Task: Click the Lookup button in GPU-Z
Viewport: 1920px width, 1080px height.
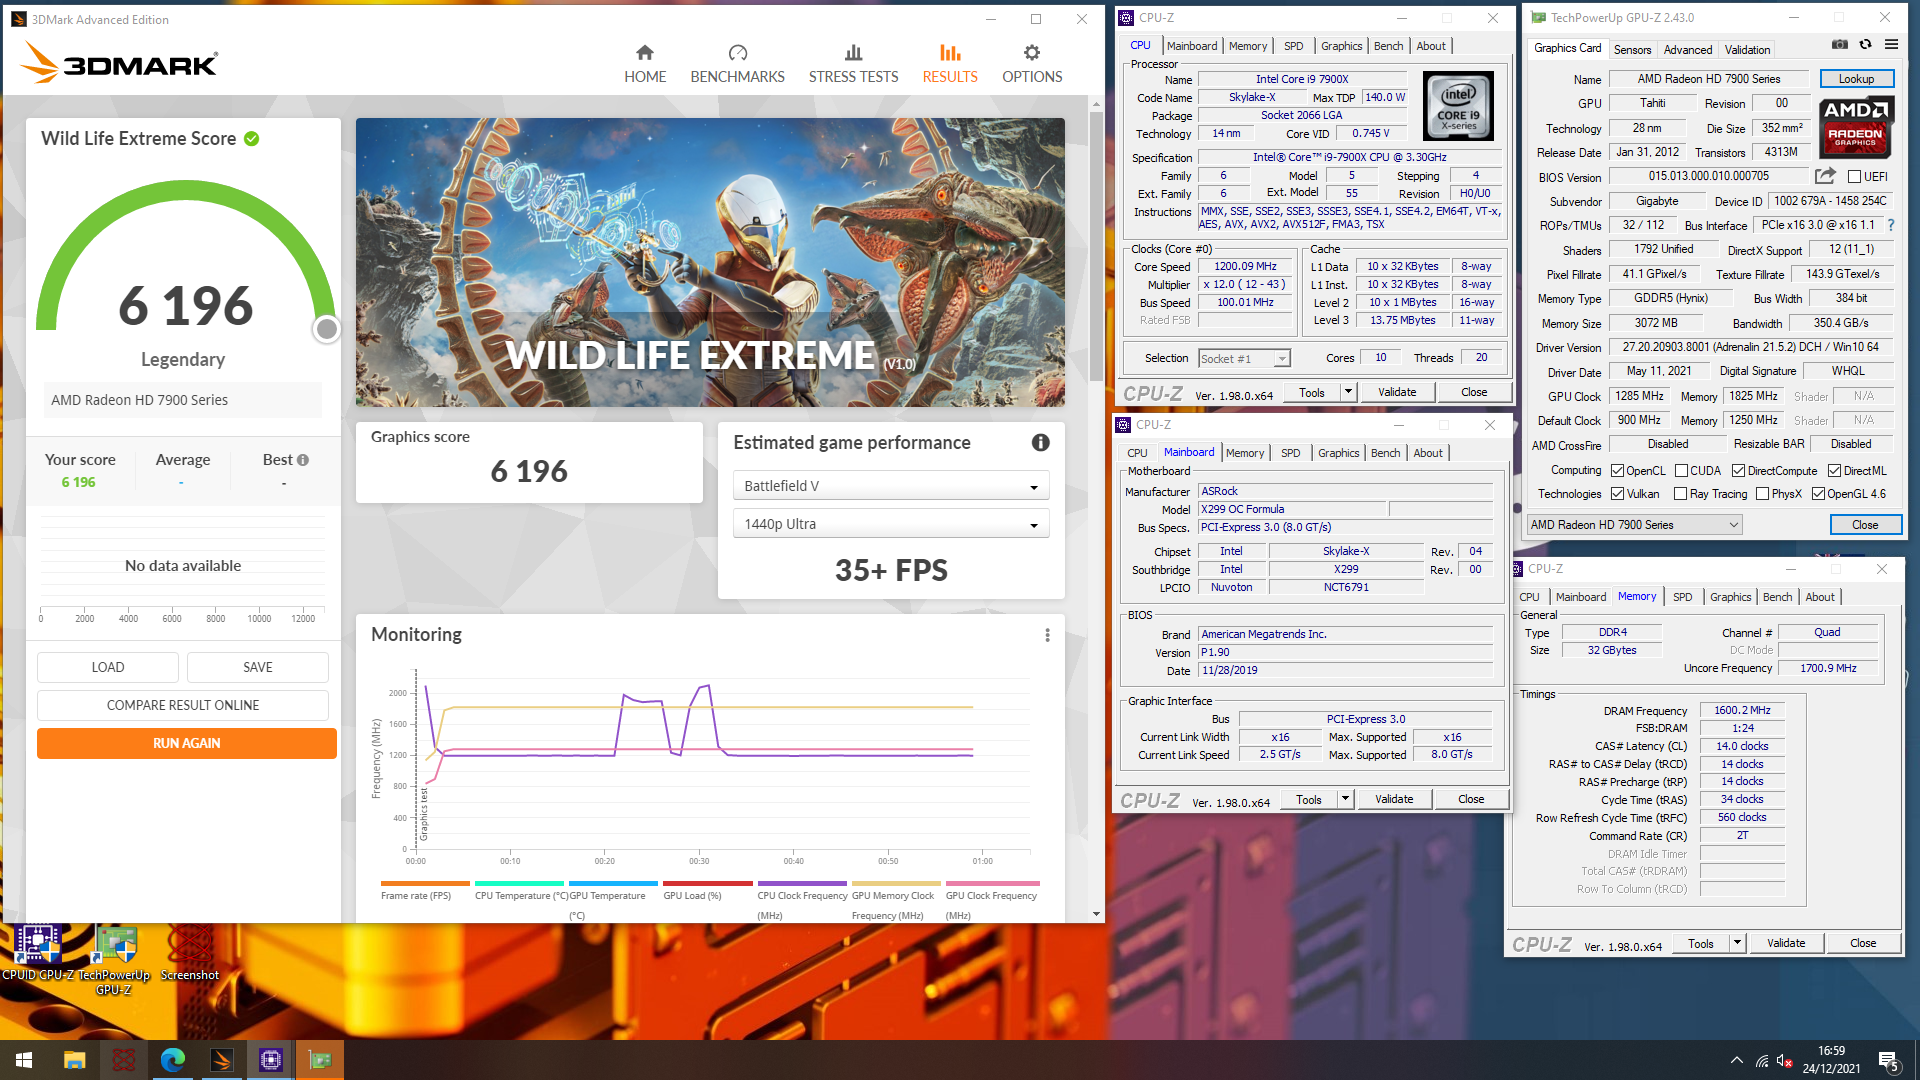Action: (1856, 79)
